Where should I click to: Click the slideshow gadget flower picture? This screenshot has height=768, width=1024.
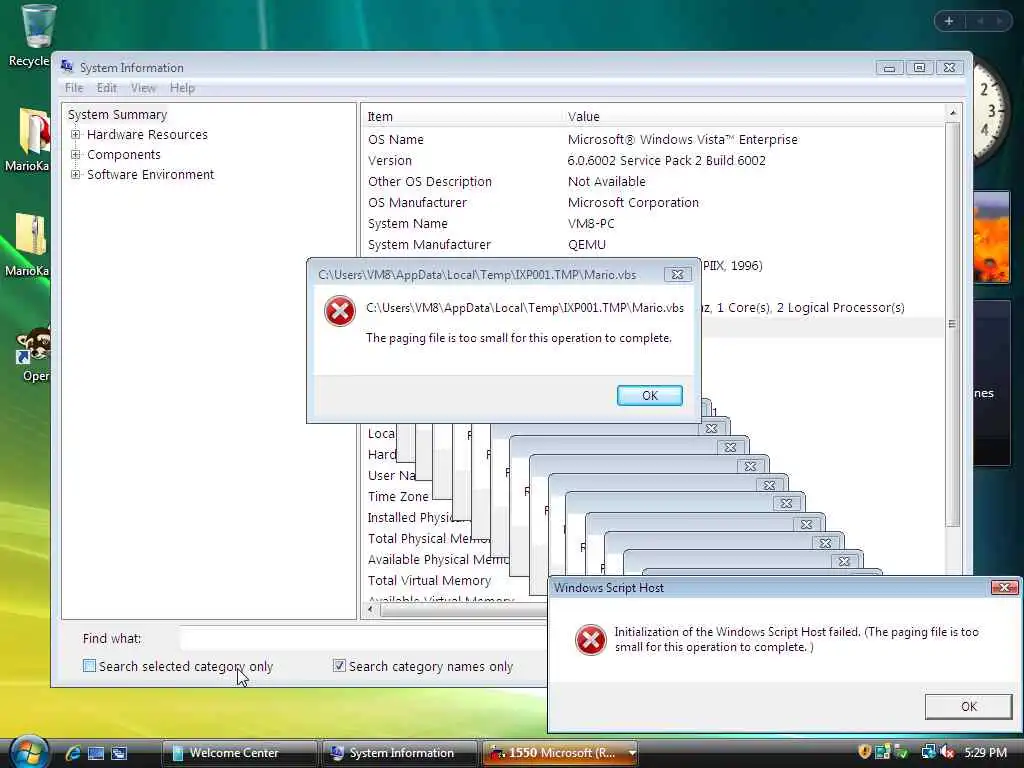coord(991,237)
